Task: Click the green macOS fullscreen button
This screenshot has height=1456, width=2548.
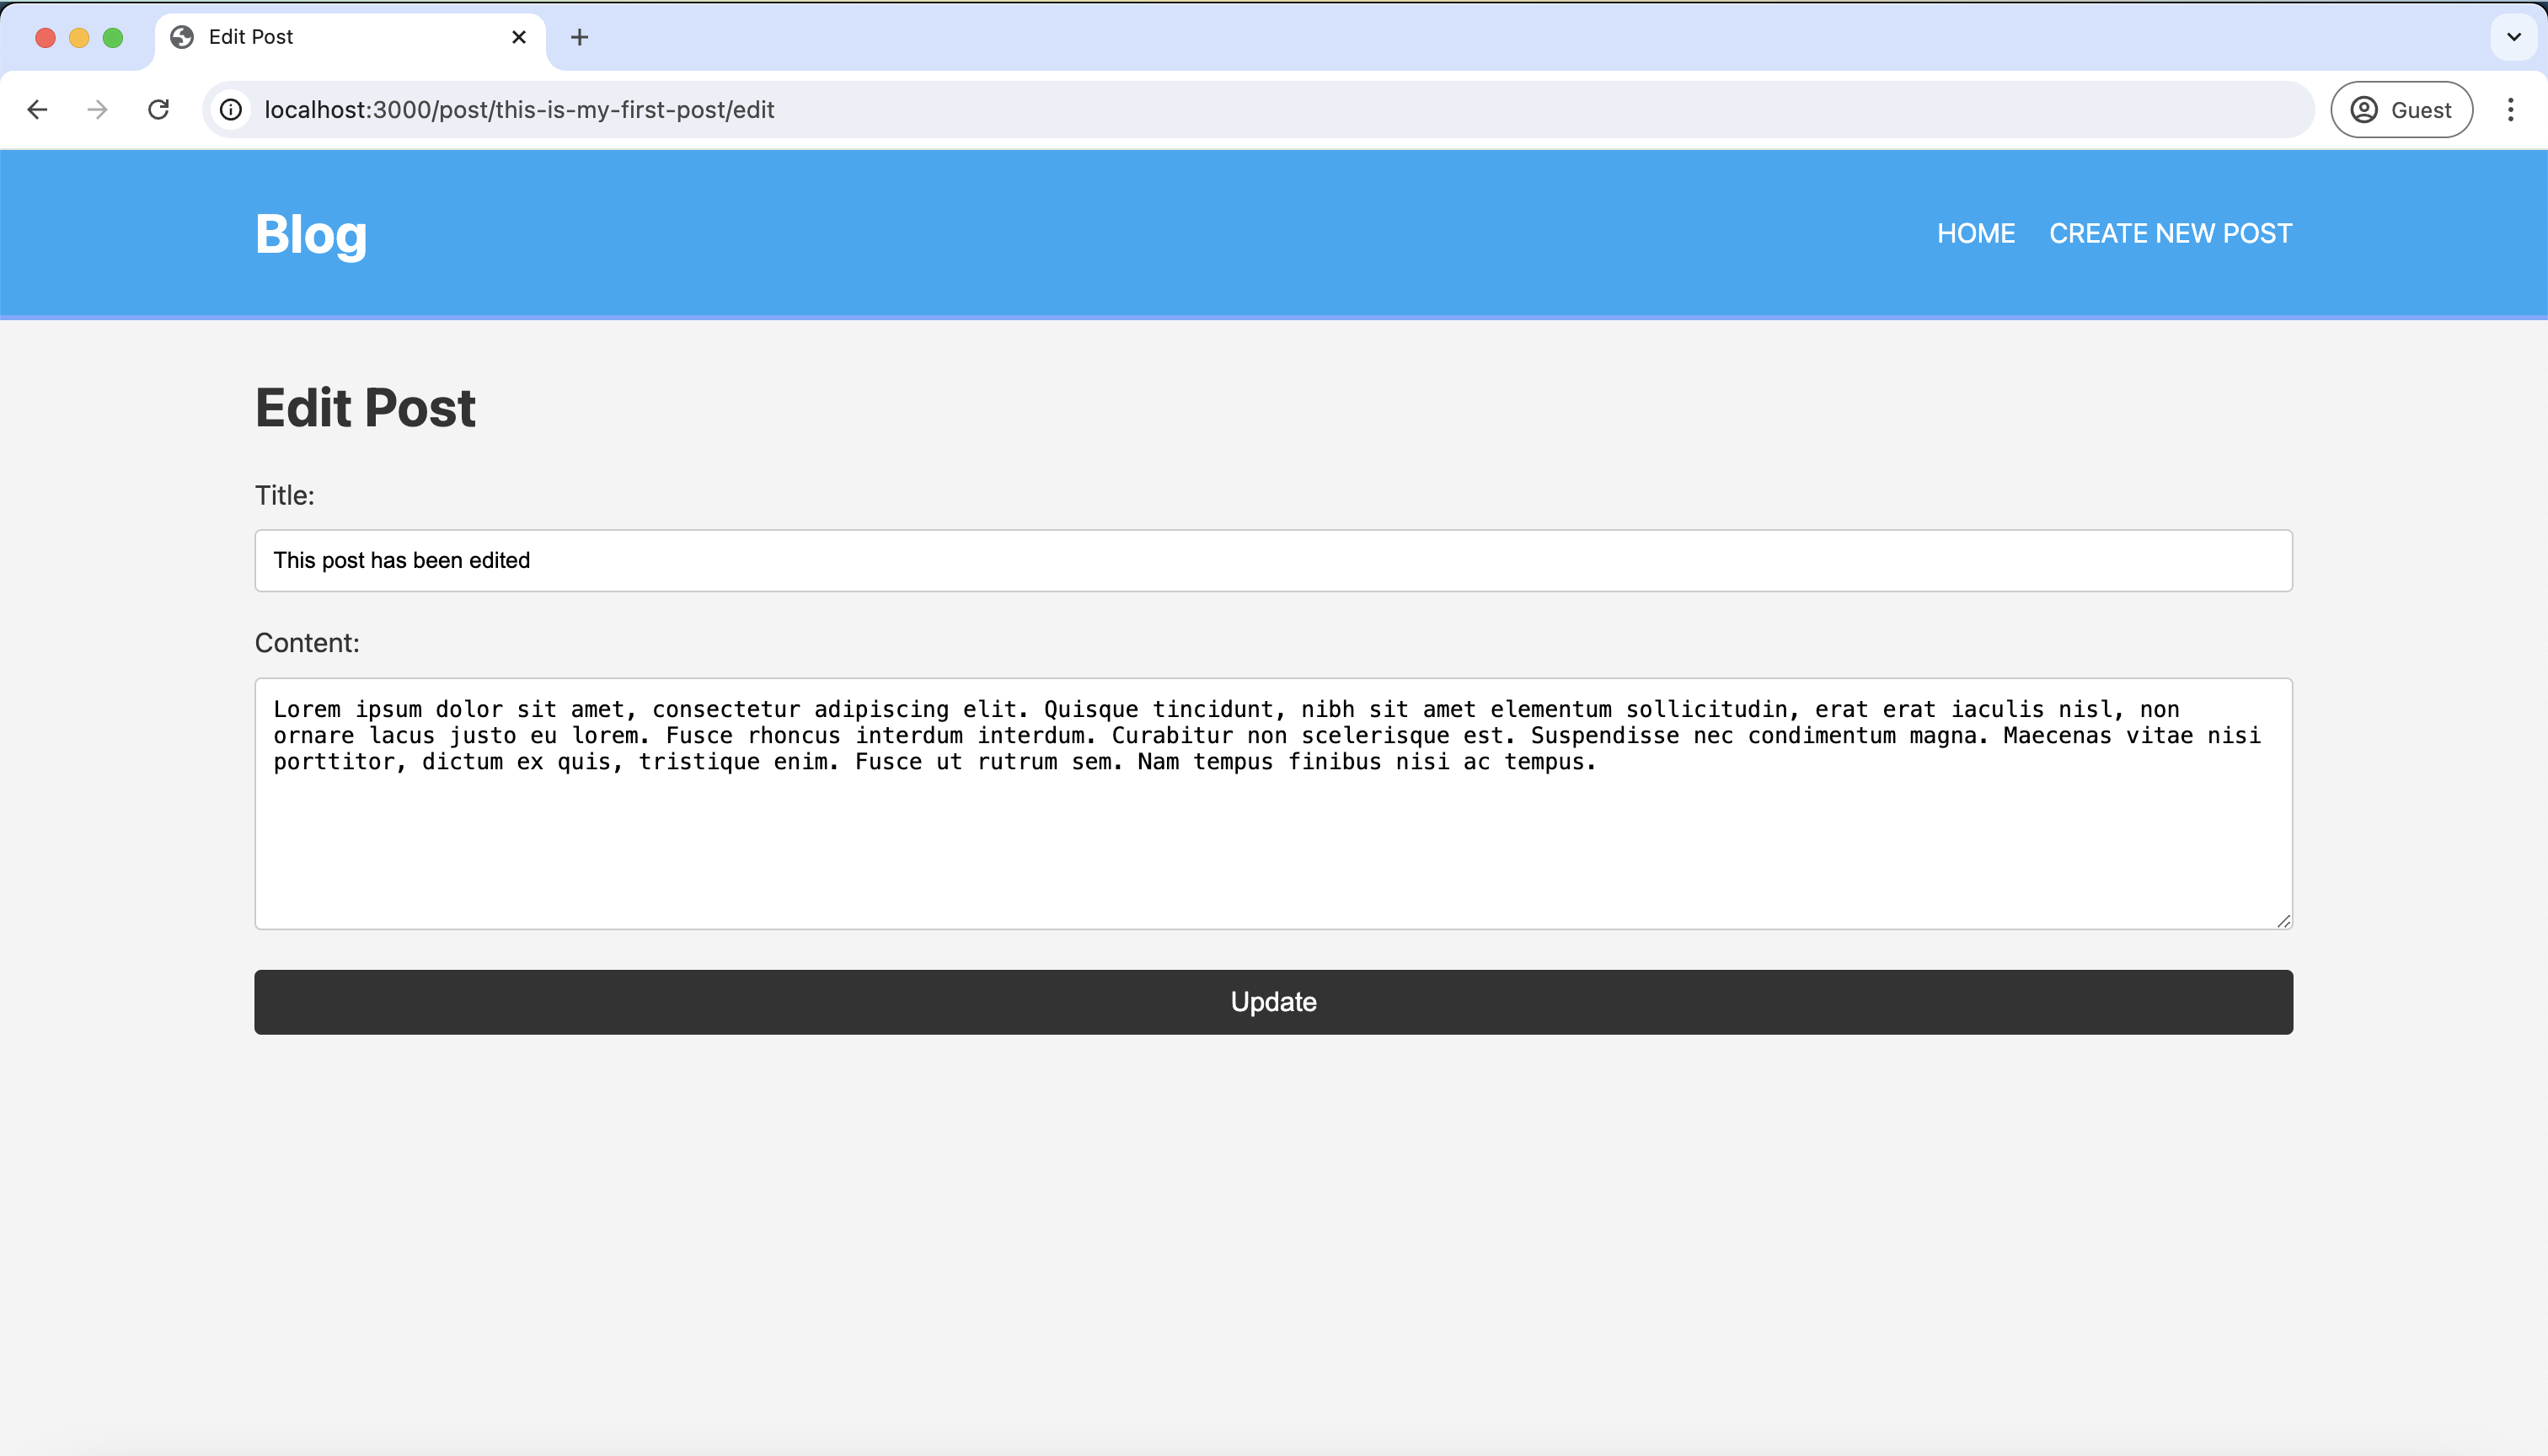Action: [113, 37]
